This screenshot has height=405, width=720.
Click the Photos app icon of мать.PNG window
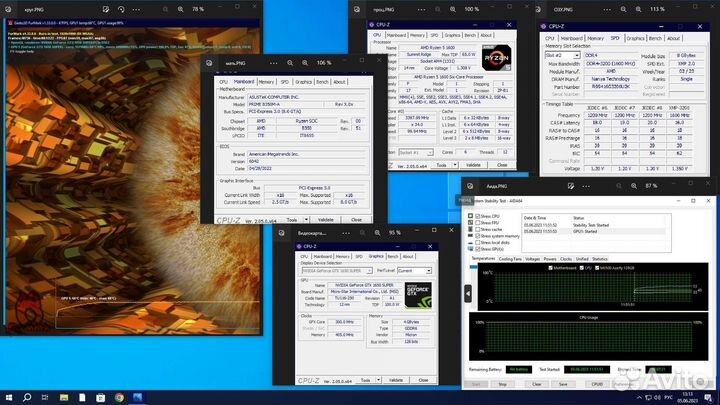point(209,63)
